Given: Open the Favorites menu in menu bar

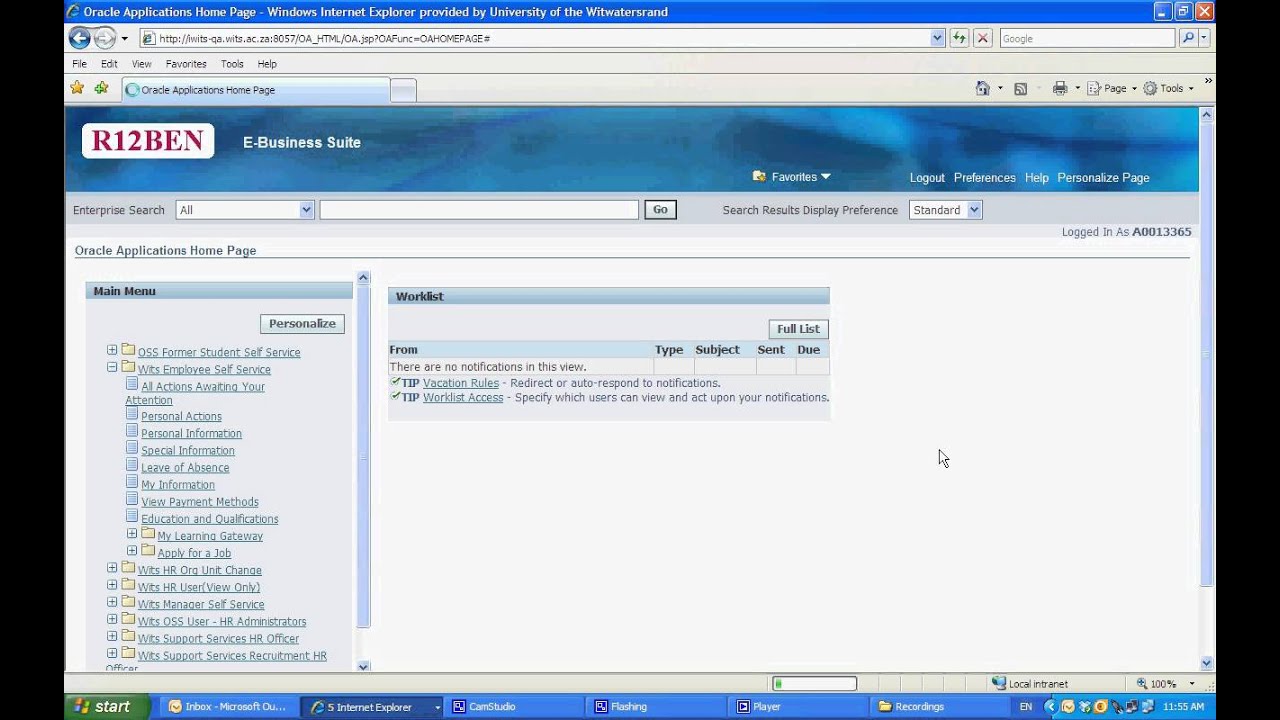Looking at the screenshot, I should tap(186, 64).
